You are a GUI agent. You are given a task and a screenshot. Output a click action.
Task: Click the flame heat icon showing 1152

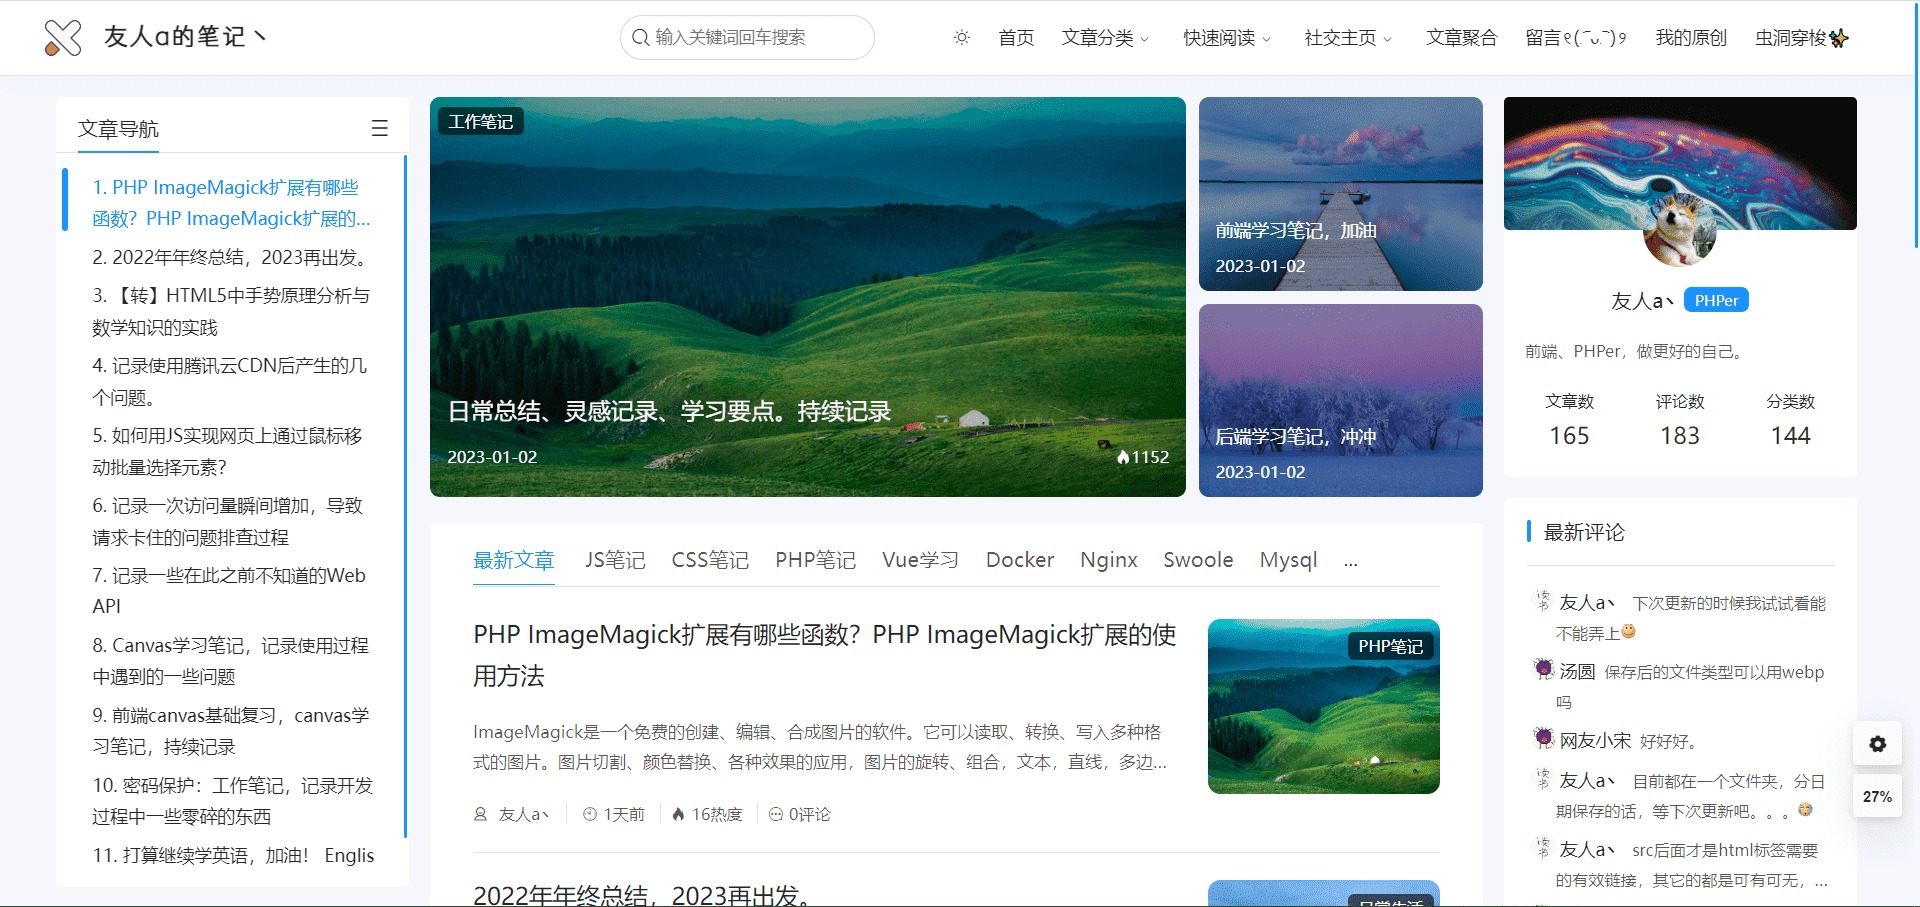tap(1123, 457)
